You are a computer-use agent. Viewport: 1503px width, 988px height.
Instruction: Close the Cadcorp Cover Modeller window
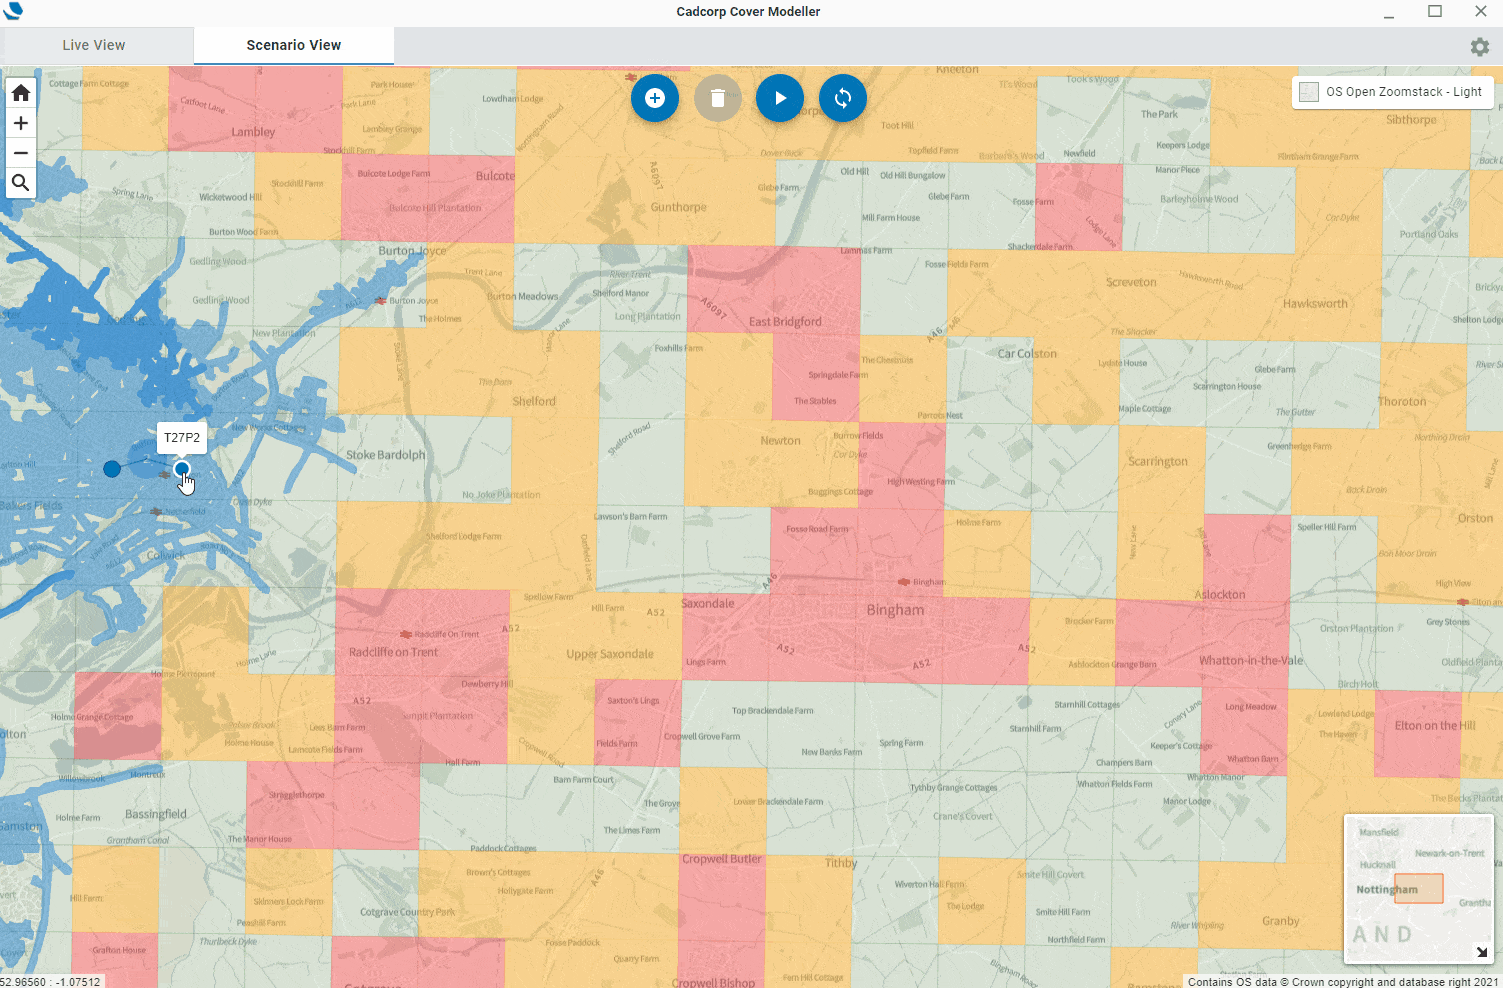tap(1481, 12)
